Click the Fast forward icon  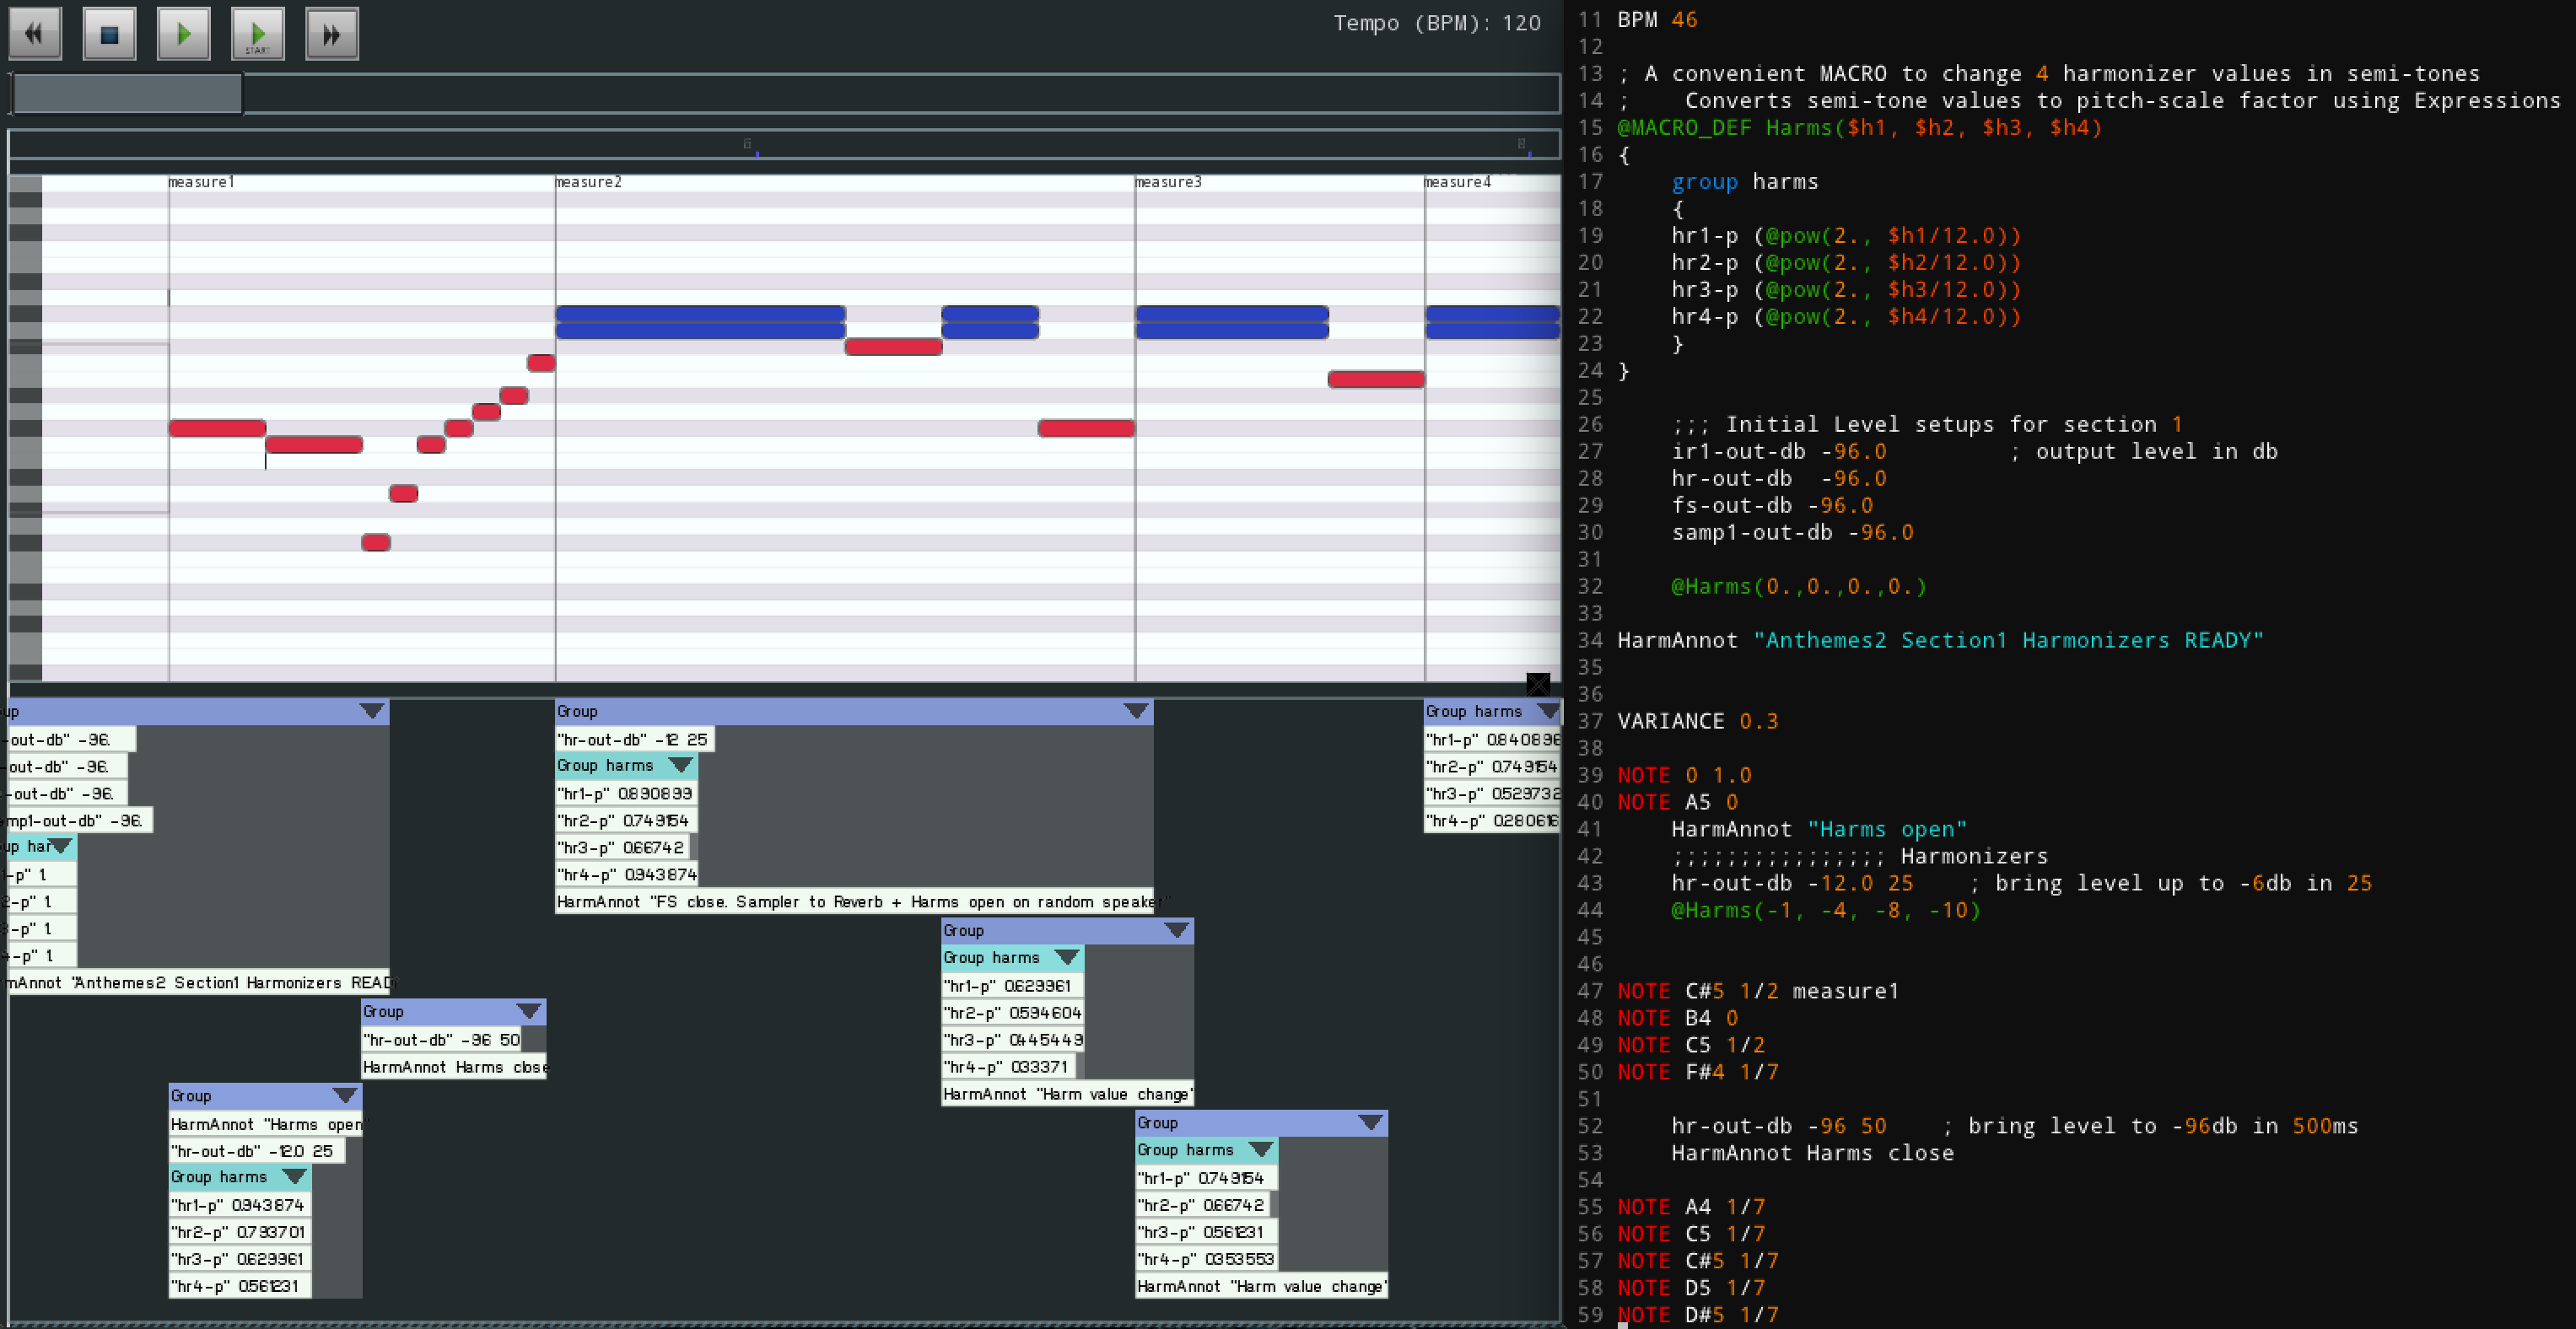pyautogui.click(x=334, y=29)
